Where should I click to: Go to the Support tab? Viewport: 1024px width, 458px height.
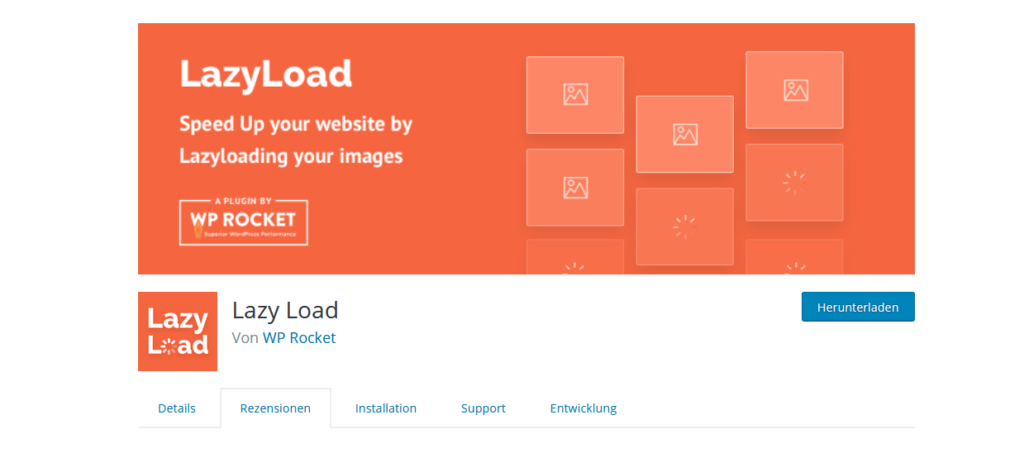coord(483,408)
